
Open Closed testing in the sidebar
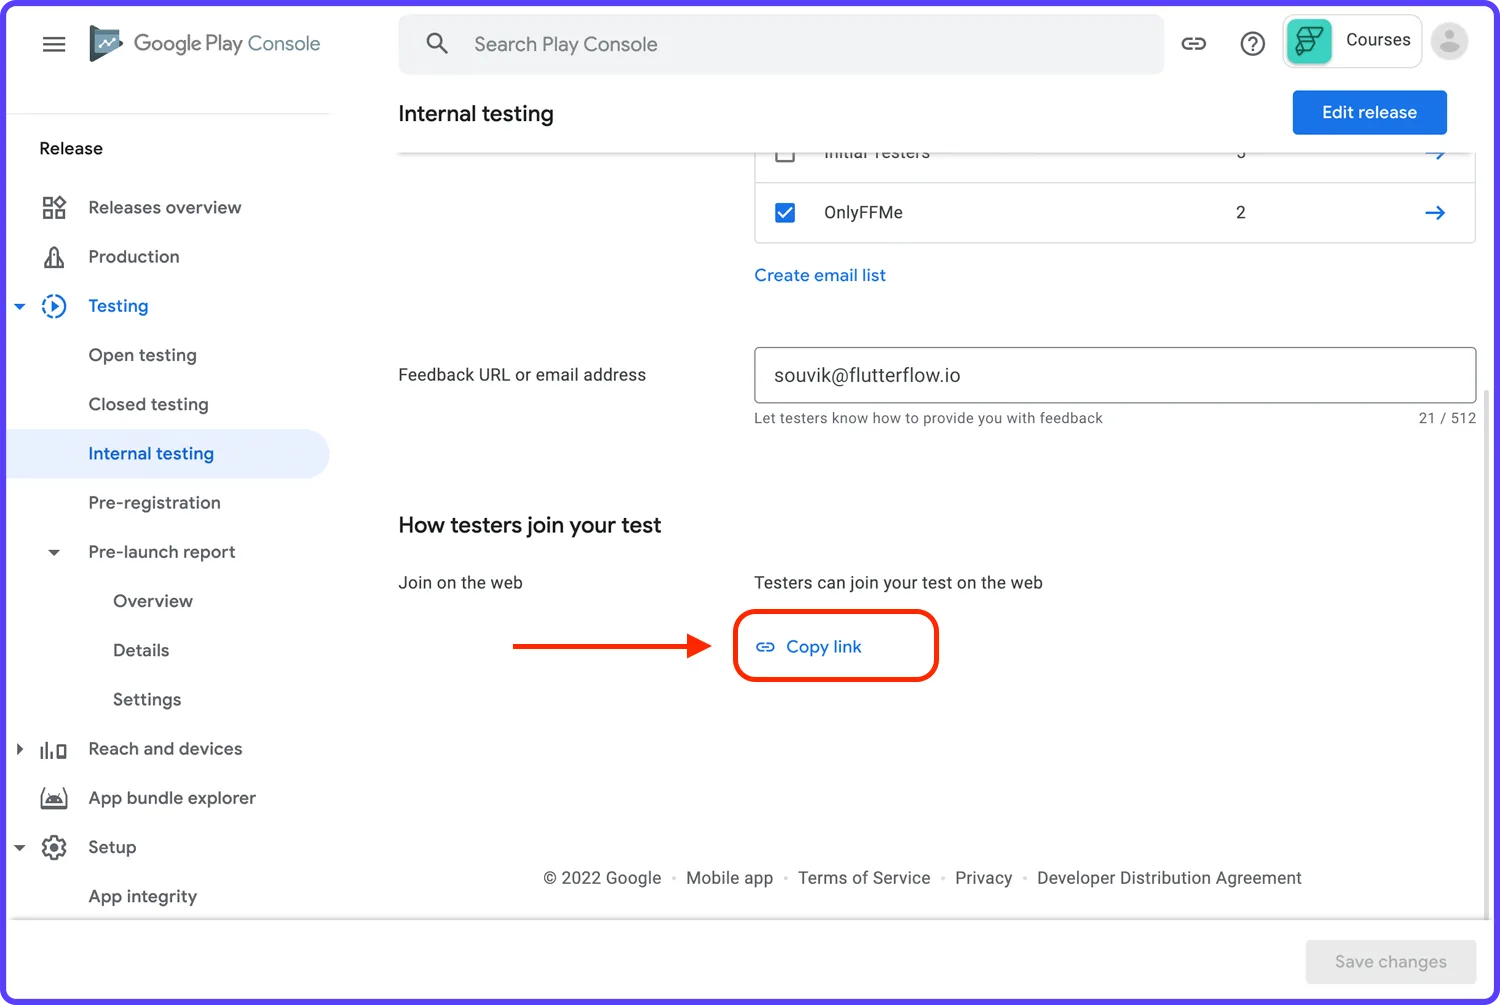pos(148,405)
